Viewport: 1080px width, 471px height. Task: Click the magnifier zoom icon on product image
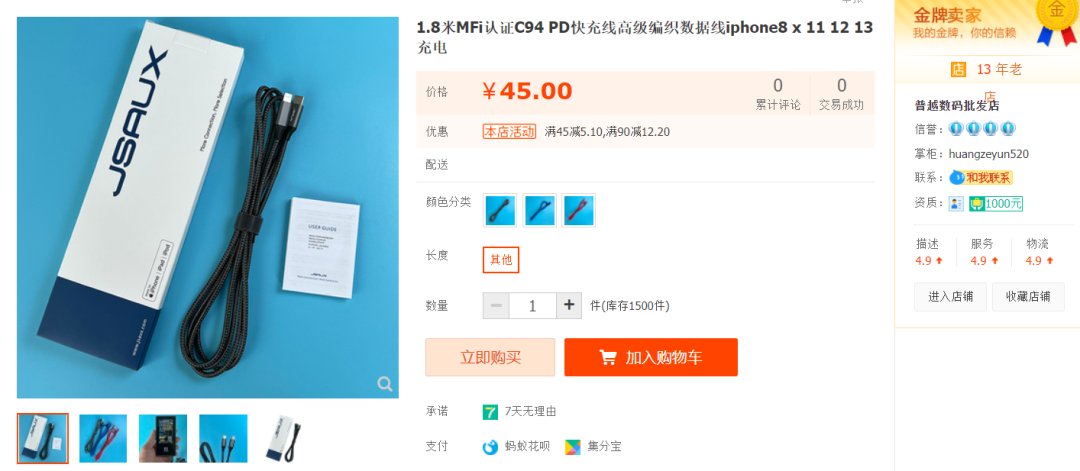(x=385, y=384)
